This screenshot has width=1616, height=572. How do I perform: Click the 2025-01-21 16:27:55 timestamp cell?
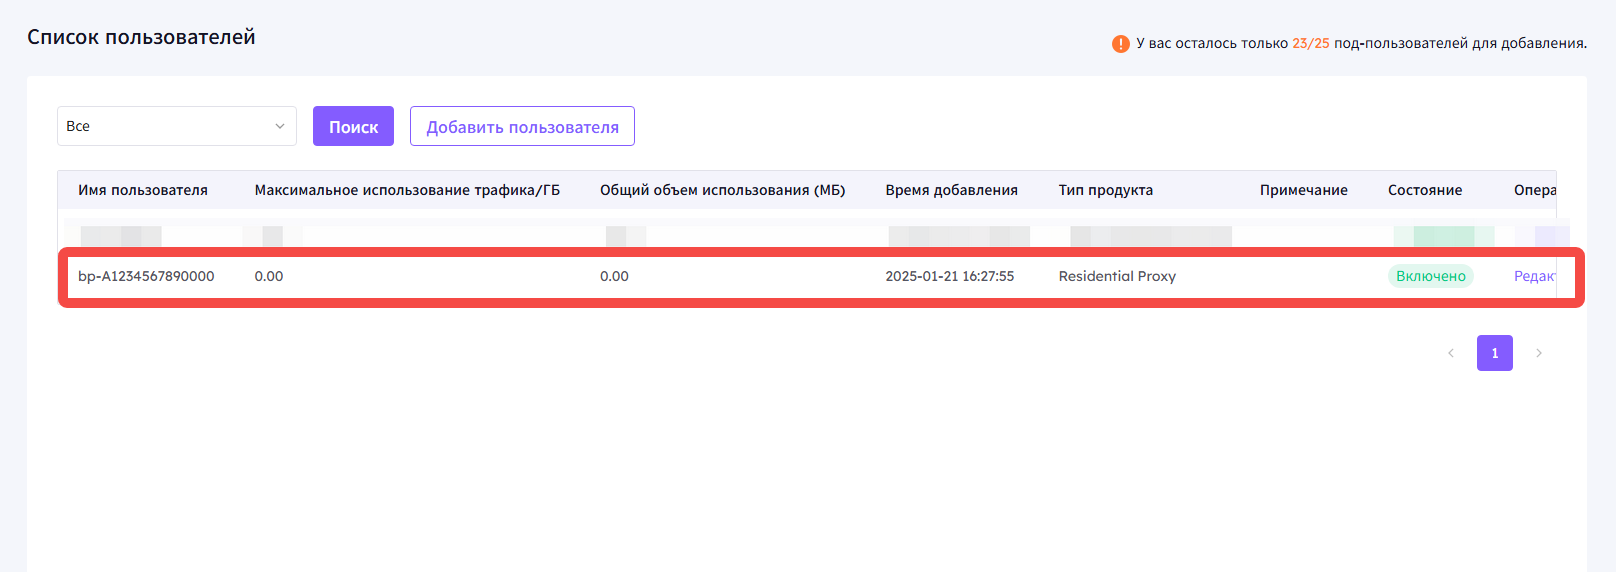point(949,276)
